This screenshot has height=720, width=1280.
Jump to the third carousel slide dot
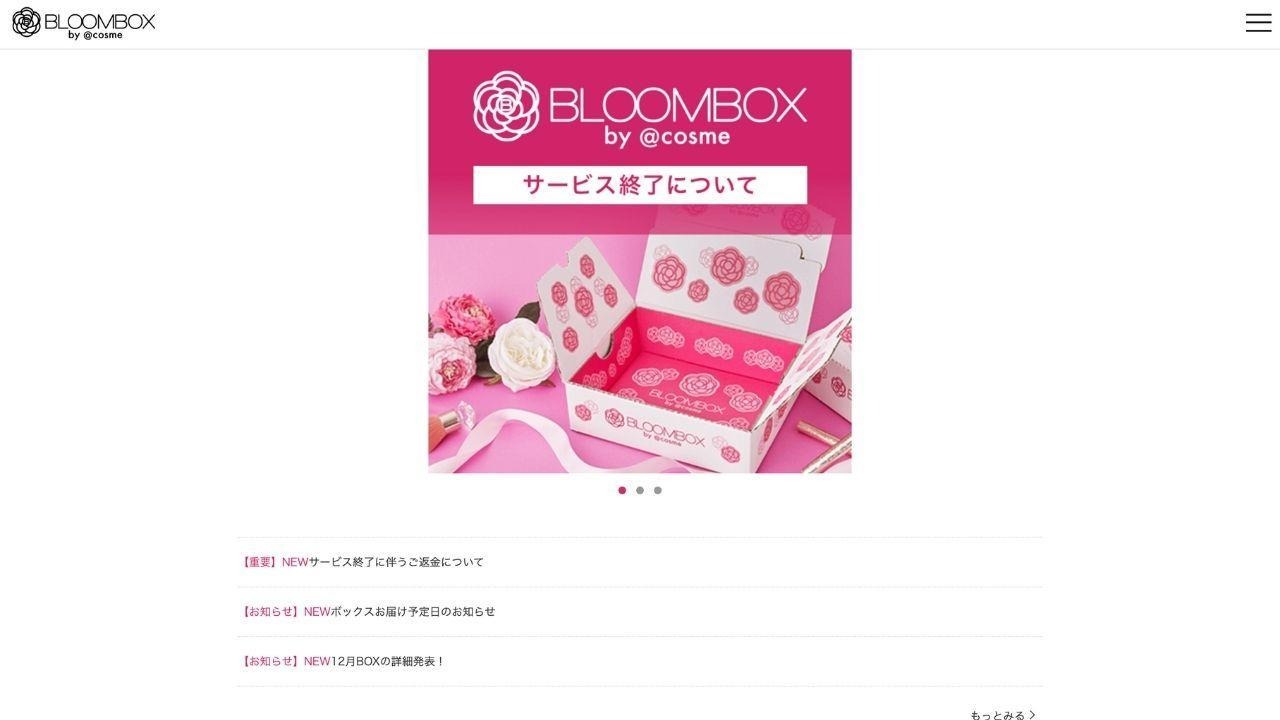(658, 490)
